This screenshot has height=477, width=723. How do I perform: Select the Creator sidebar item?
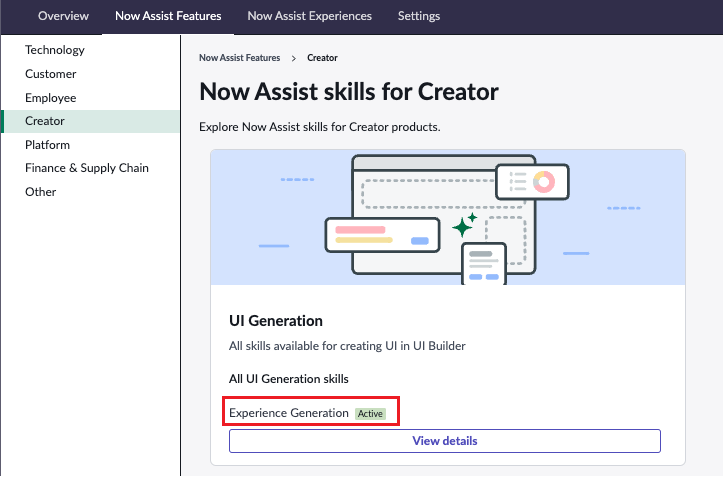tap(91, 121)
